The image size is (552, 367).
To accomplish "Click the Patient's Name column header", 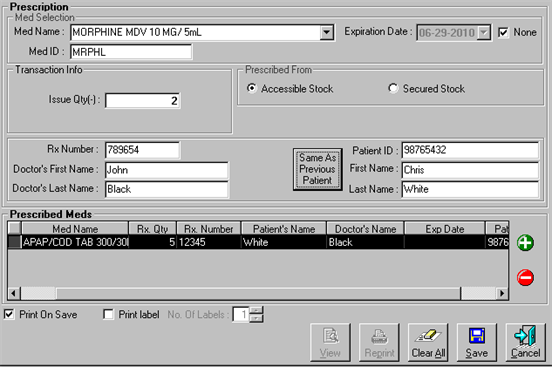I will pos(284,229).
